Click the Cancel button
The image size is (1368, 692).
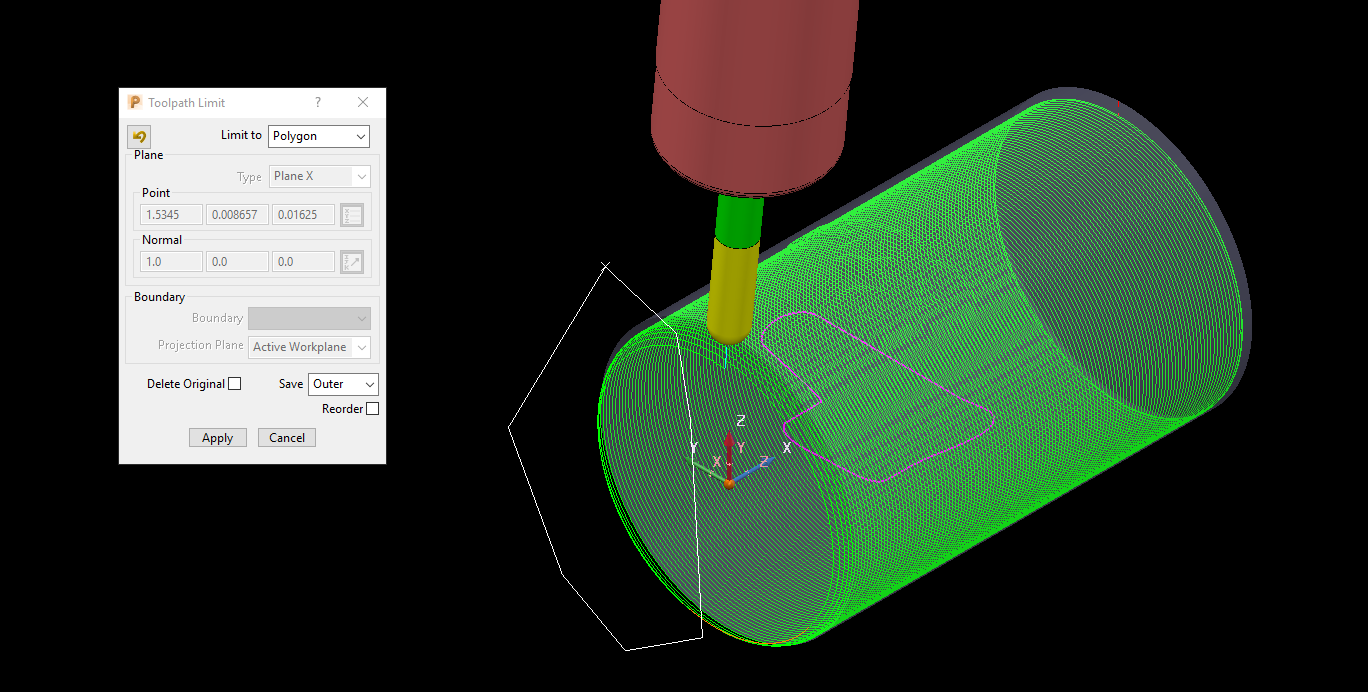[x=287, y=438]
